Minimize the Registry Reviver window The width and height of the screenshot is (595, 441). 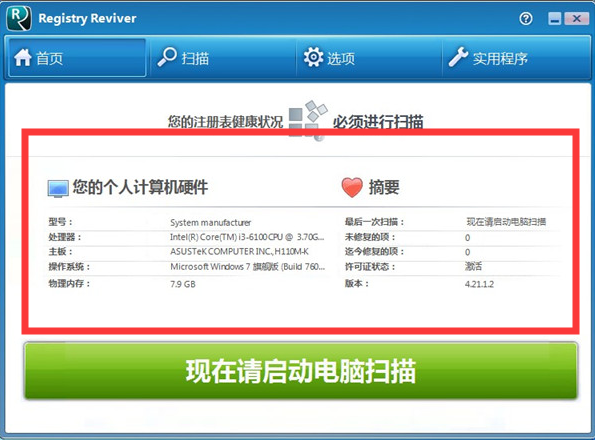point(554,18)
